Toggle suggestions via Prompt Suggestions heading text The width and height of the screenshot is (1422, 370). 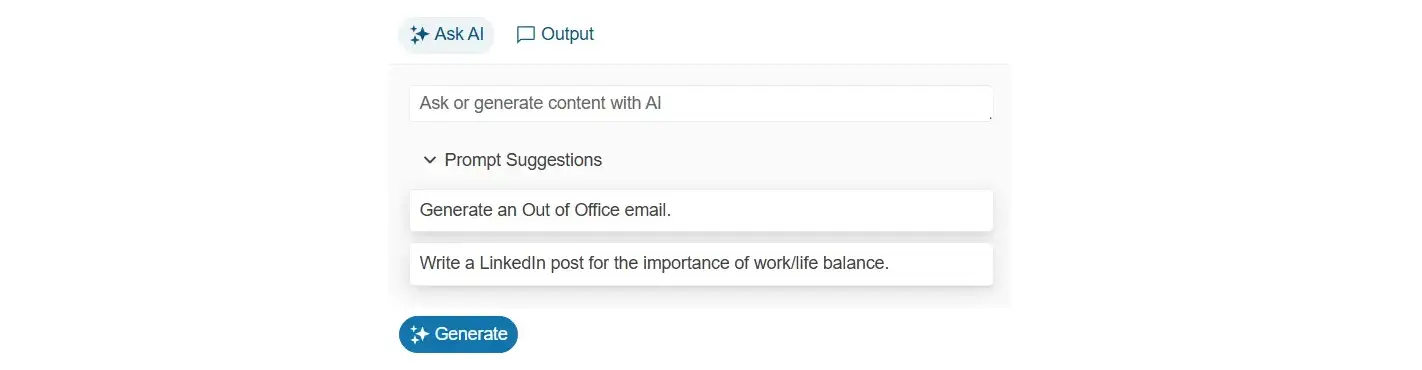coord(523,160)
